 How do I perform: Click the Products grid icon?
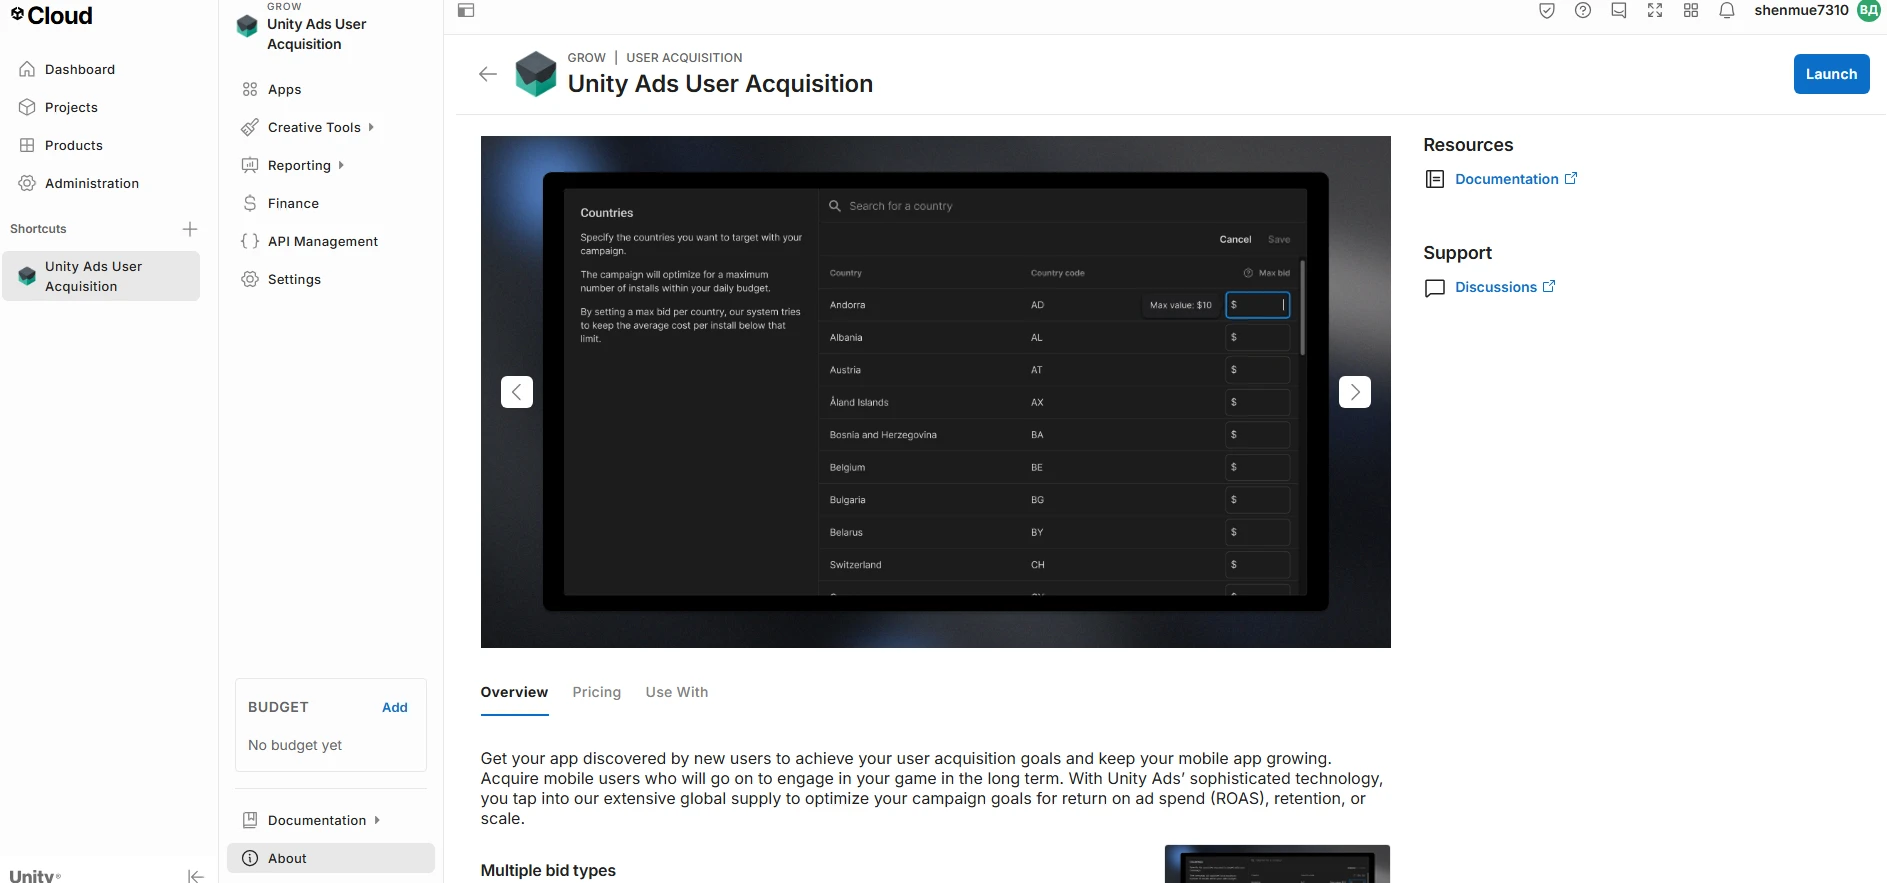click(27, 145)
